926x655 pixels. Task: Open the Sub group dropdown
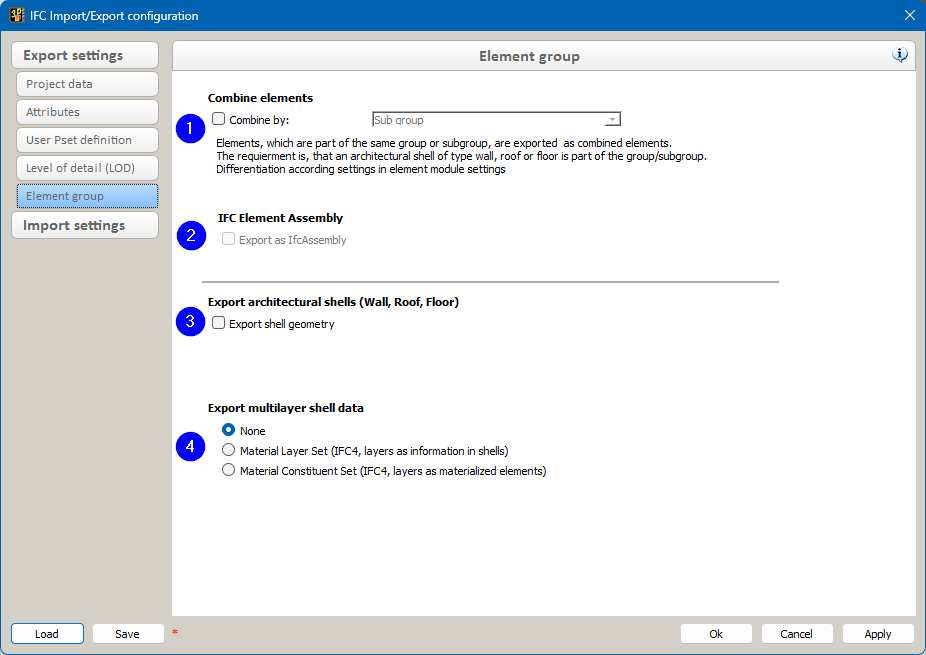click(x=496, y=120)
